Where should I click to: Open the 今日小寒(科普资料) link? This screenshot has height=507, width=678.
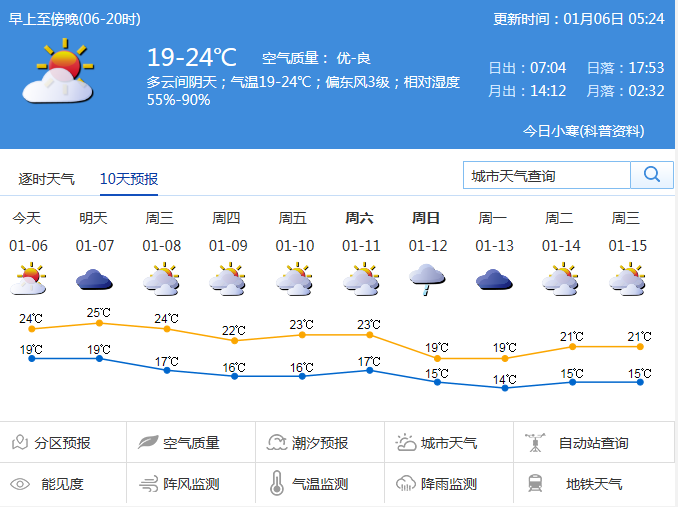[x=584, y=131]
